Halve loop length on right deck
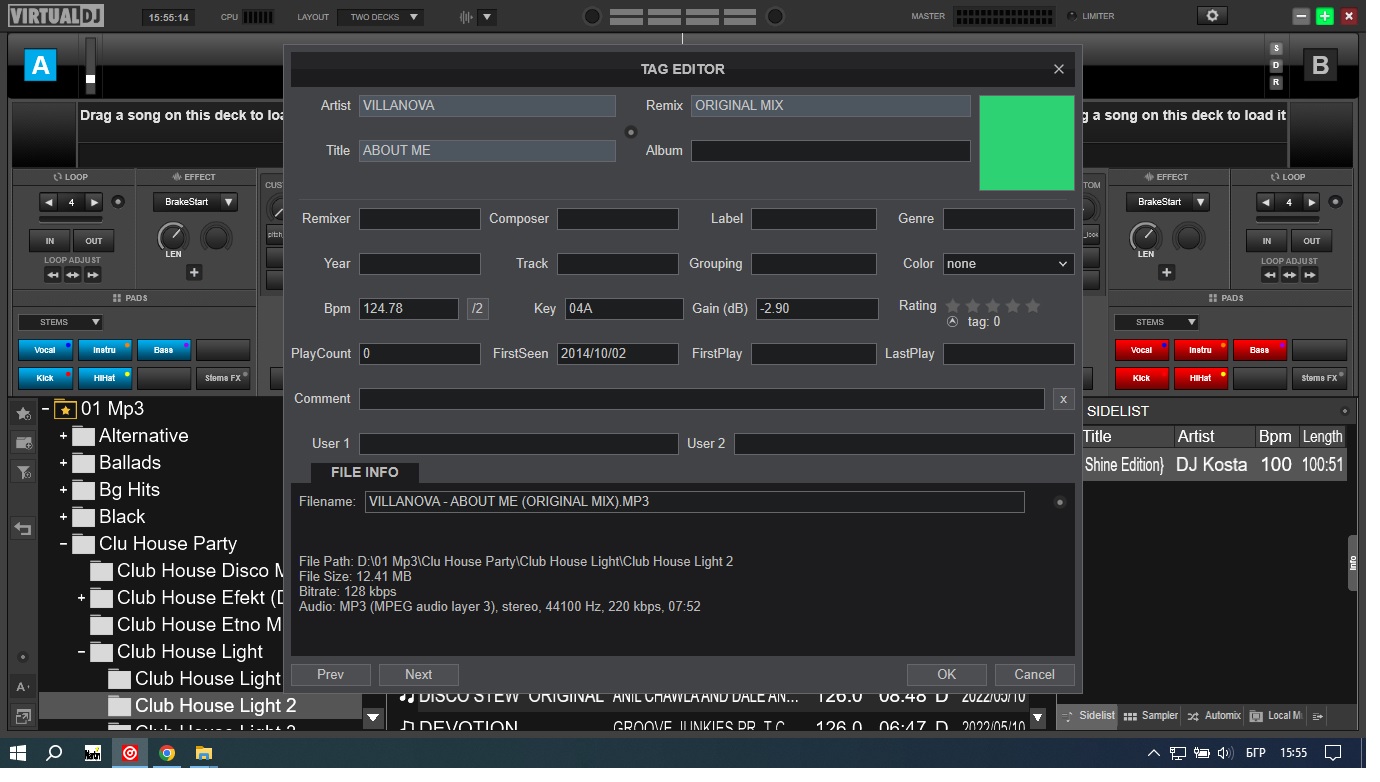1380x782 pixels. (x=1266, y=202)
